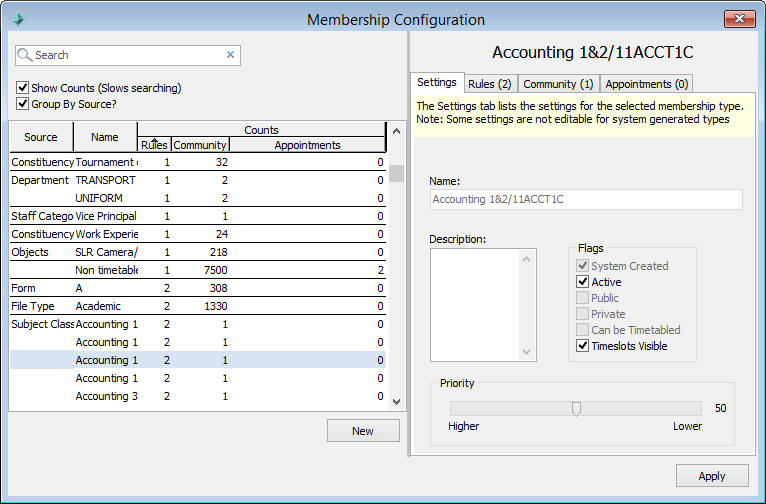This screenshot has height=504, width=766.
Task: Click in the Search input field
Action: (x=128, y=55)
